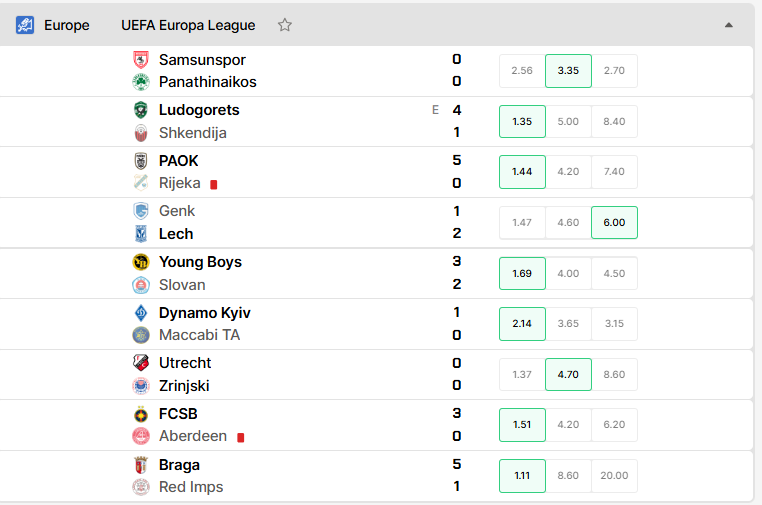Pick the 1.35 Ludogorets win odds
Image resolution: width=762 pixels, height=505 pixels.
pyautogui.click(x=522, y=122)
